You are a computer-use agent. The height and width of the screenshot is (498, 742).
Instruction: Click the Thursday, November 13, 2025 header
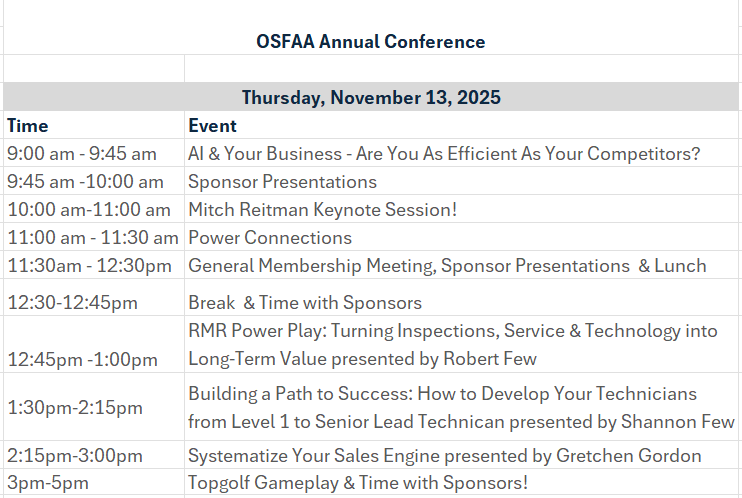370,98
